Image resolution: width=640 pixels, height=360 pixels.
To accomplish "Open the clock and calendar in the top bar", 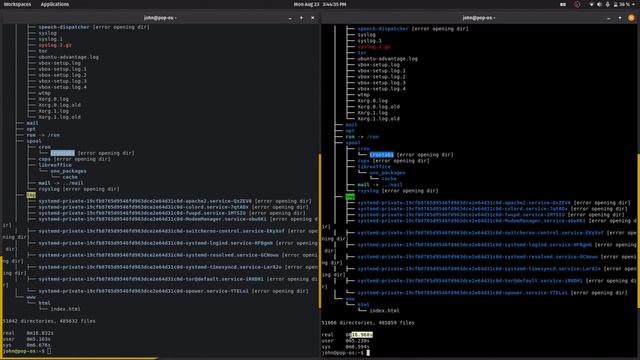I will 320,4.
